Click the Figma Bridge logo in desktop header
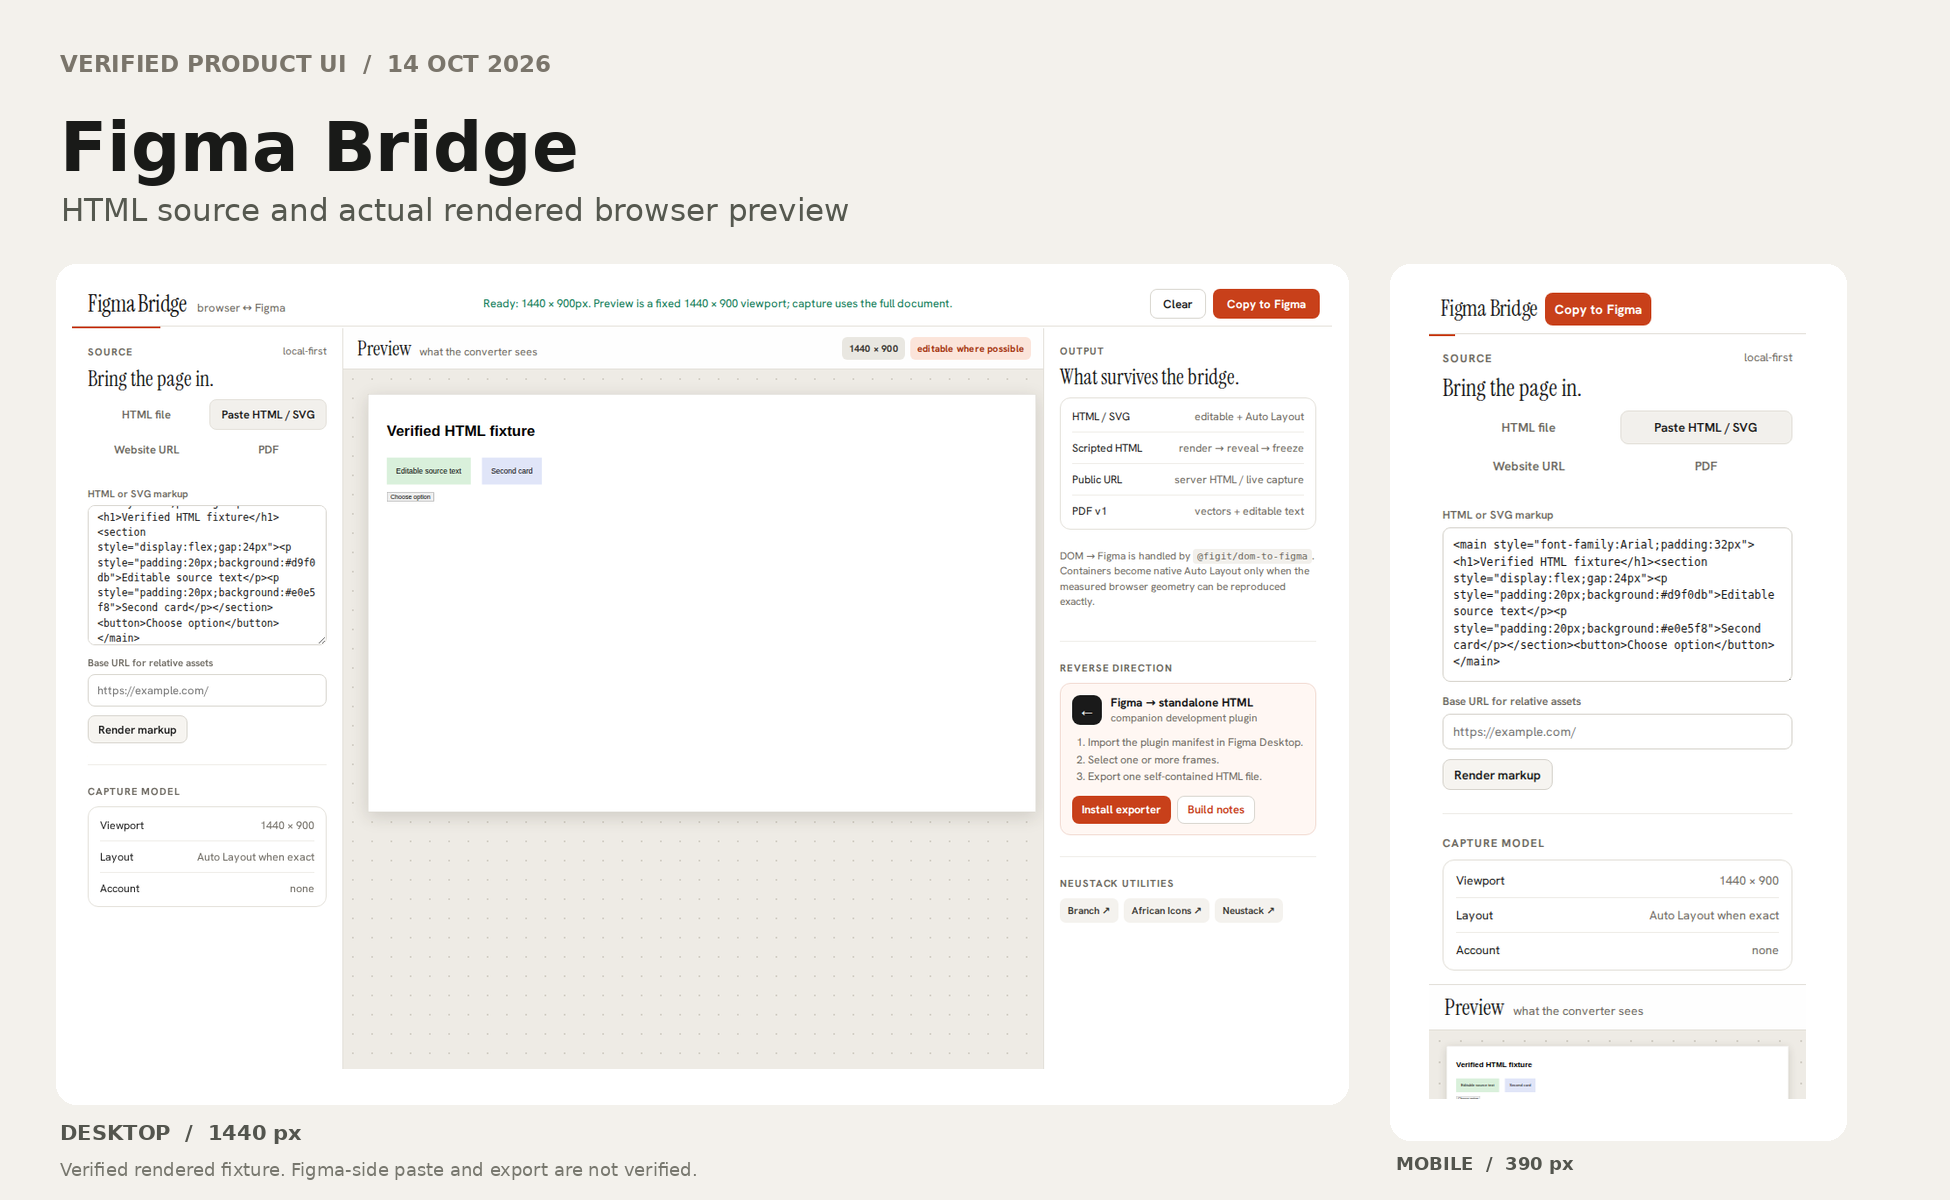Screen dimensions: 1950x1200 click(137, 304)
